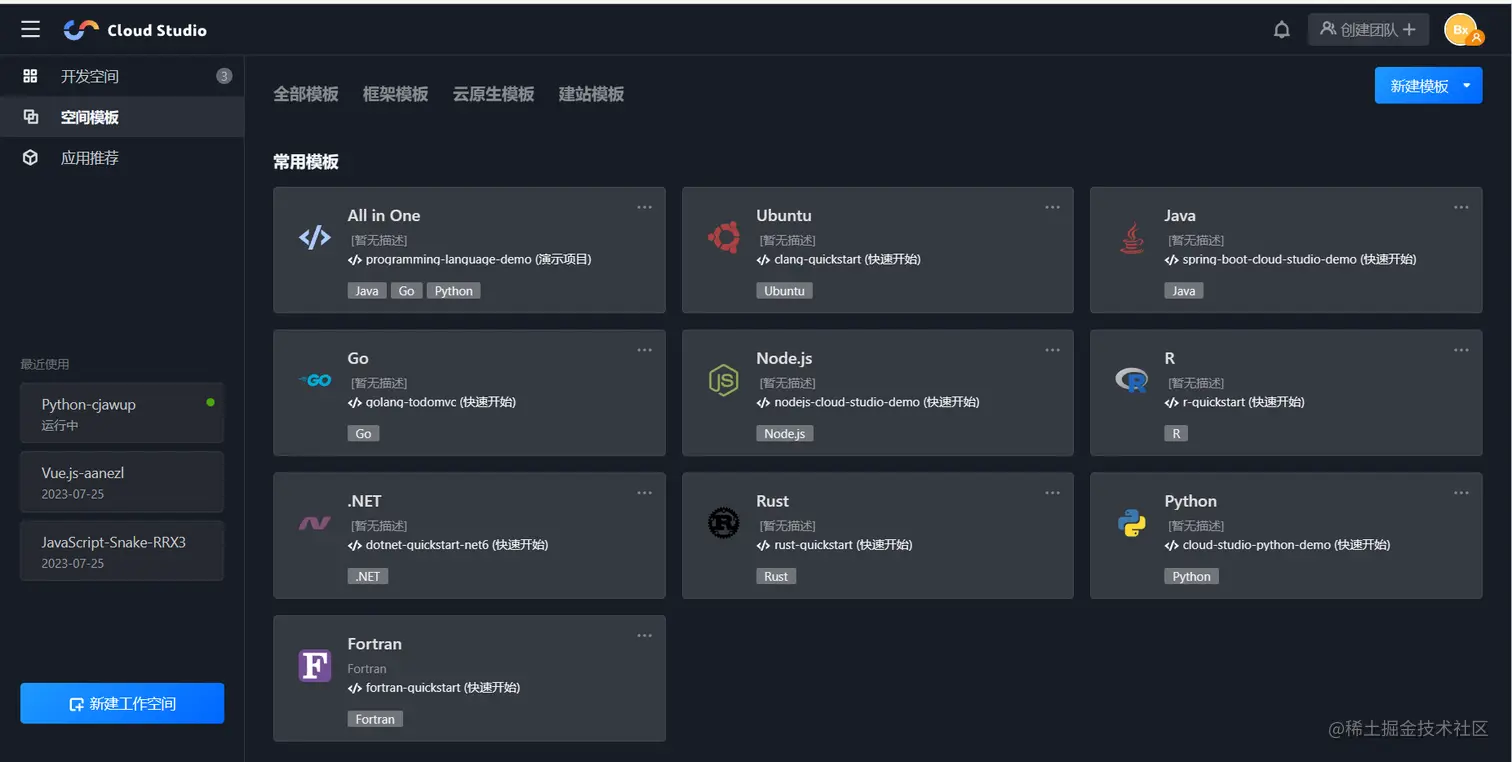Open the hamburger menu icon

pos(31,29)
